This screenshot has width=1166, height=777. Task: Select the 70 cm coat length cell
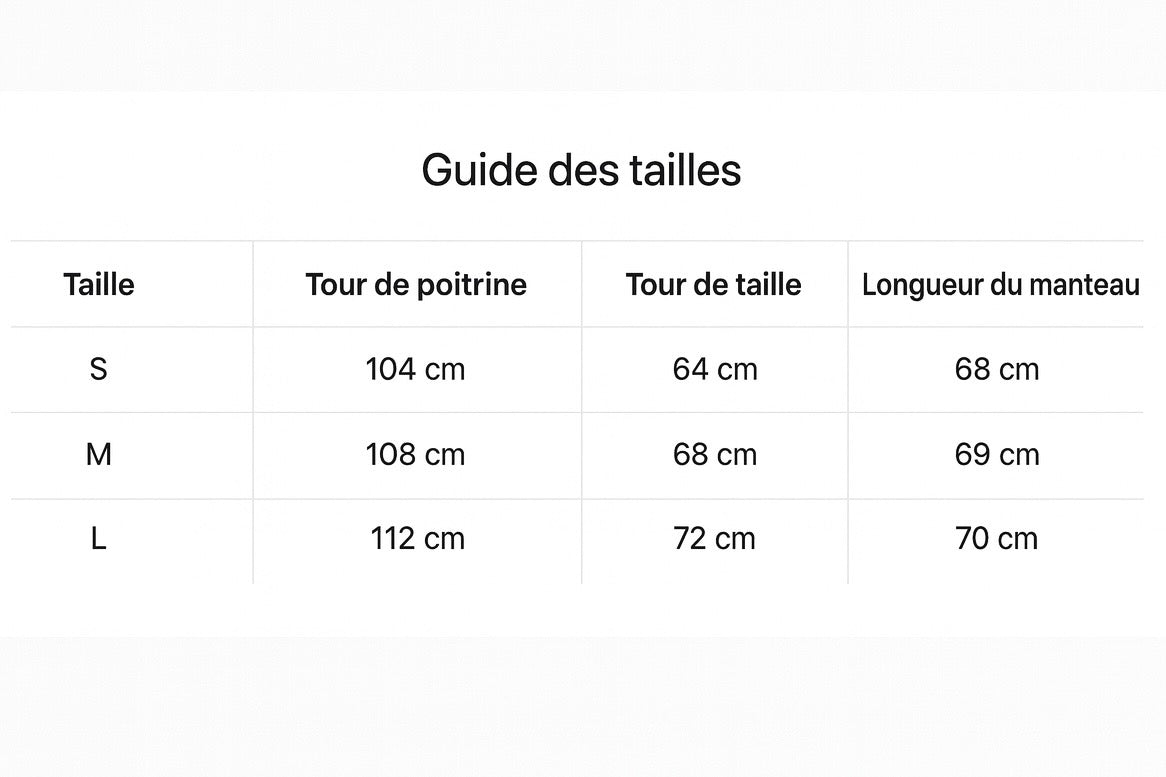(x=997, y=540)
